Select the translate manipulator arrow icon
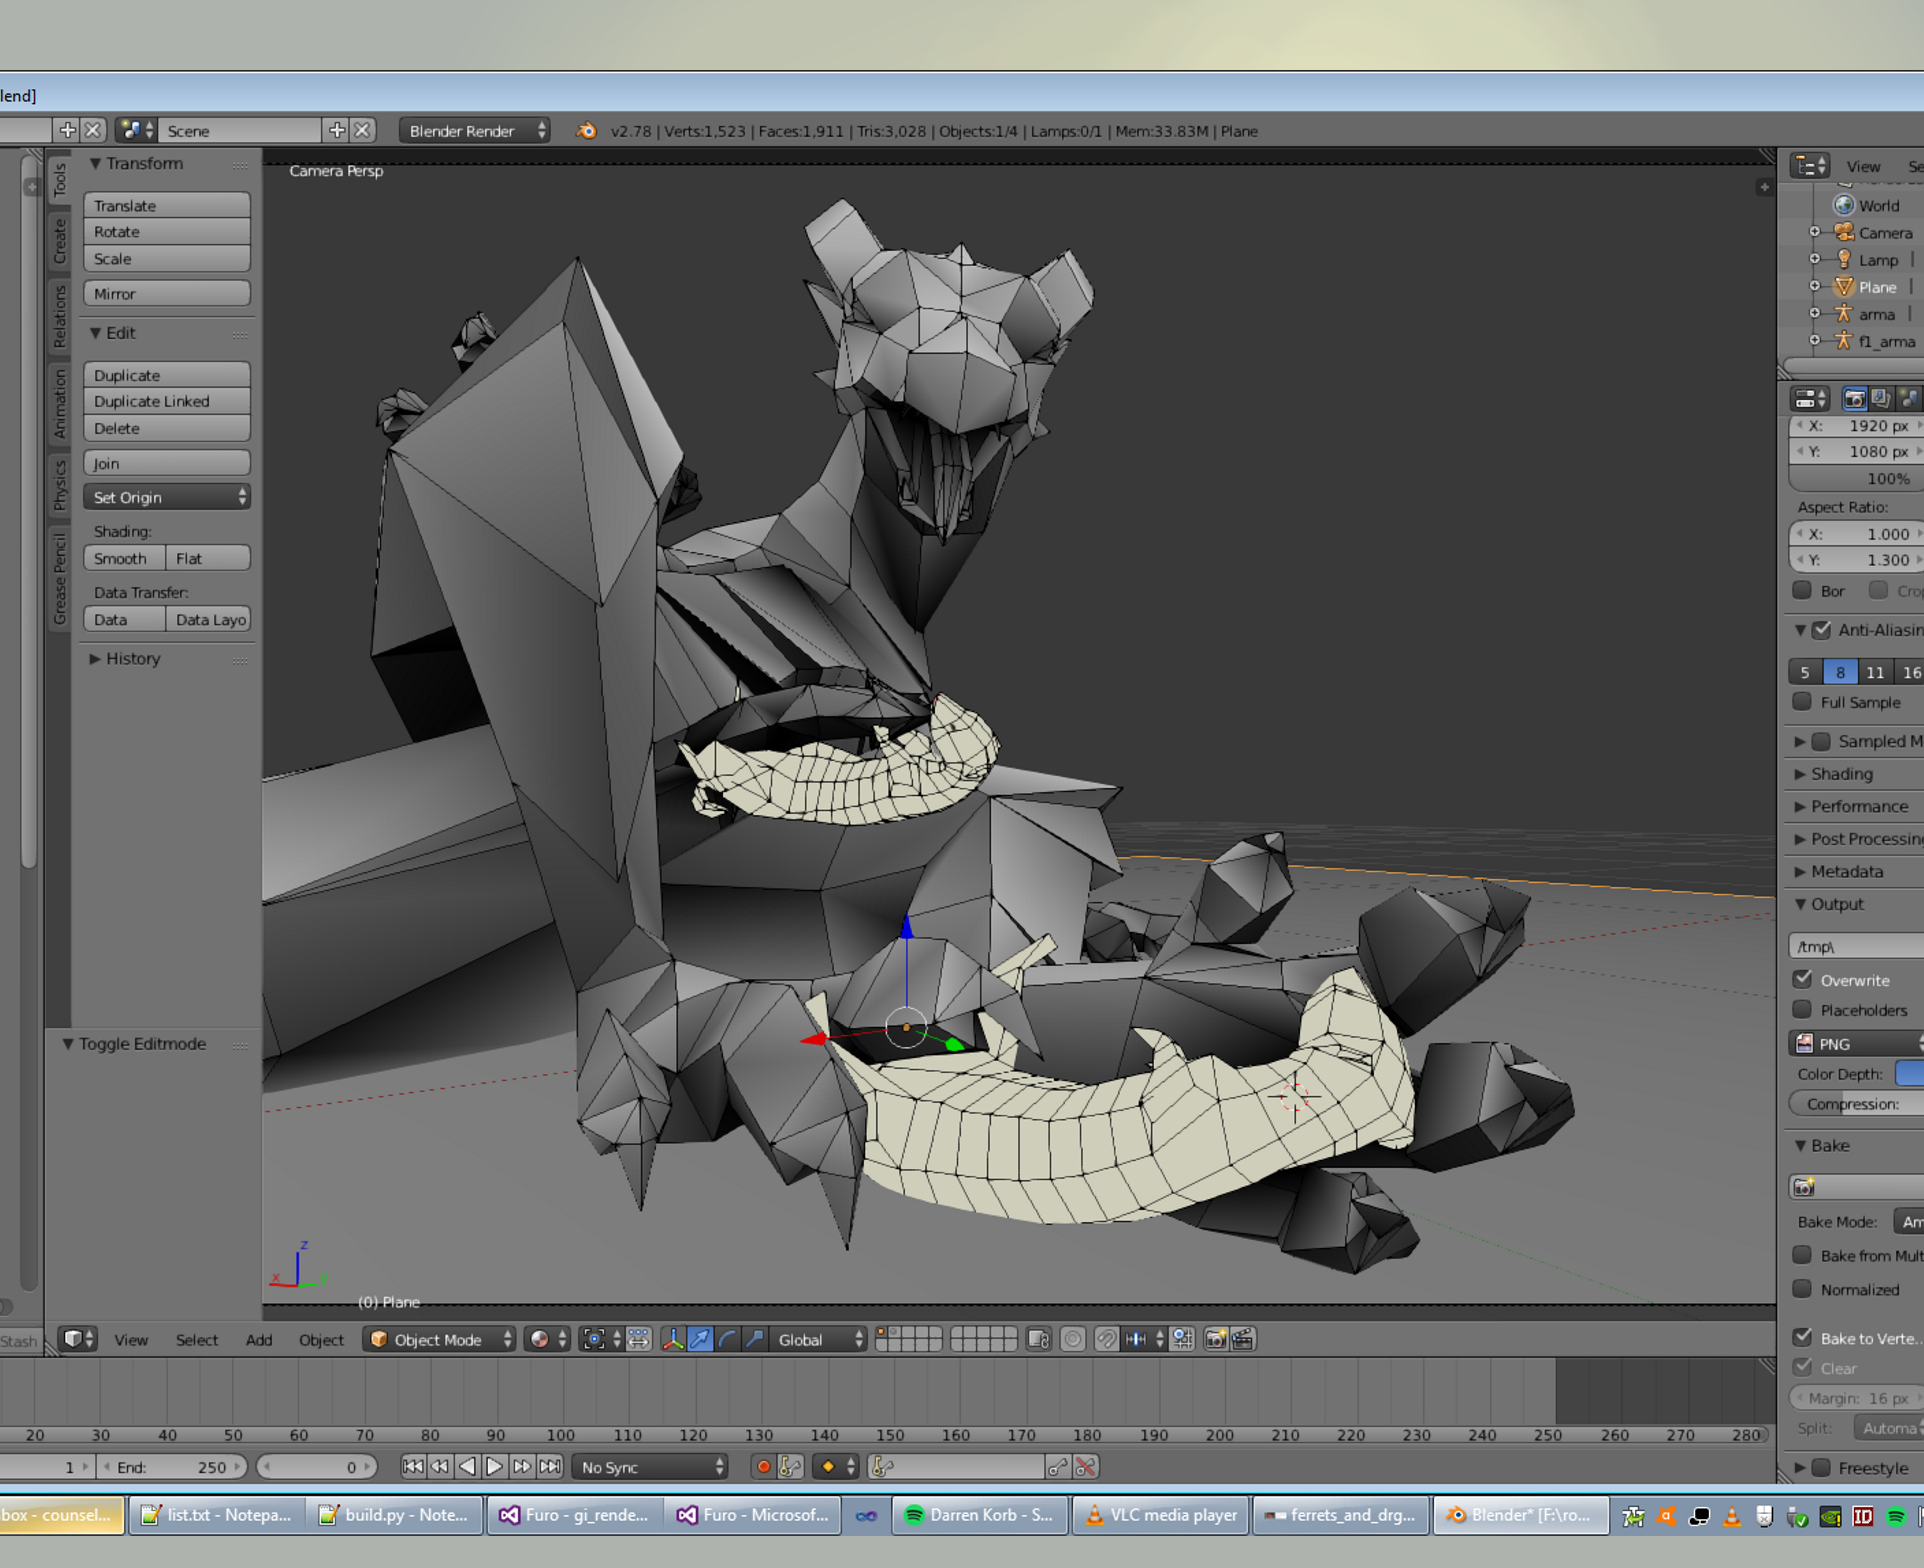The width and height of the screenshot is (1924, 1568). (x=700, y=1339)
